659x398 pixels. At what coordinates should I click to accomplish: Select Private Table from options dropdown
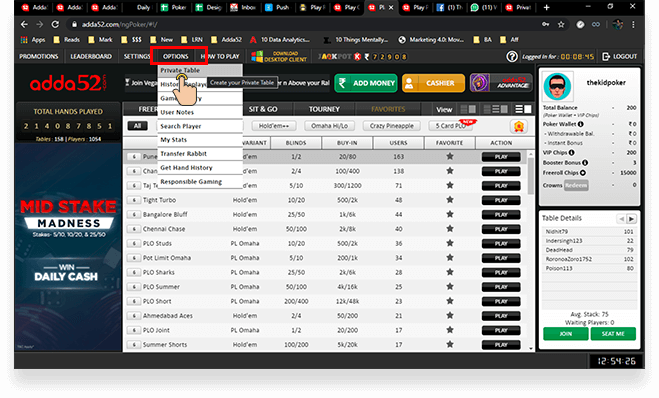(x=200, y=70)
